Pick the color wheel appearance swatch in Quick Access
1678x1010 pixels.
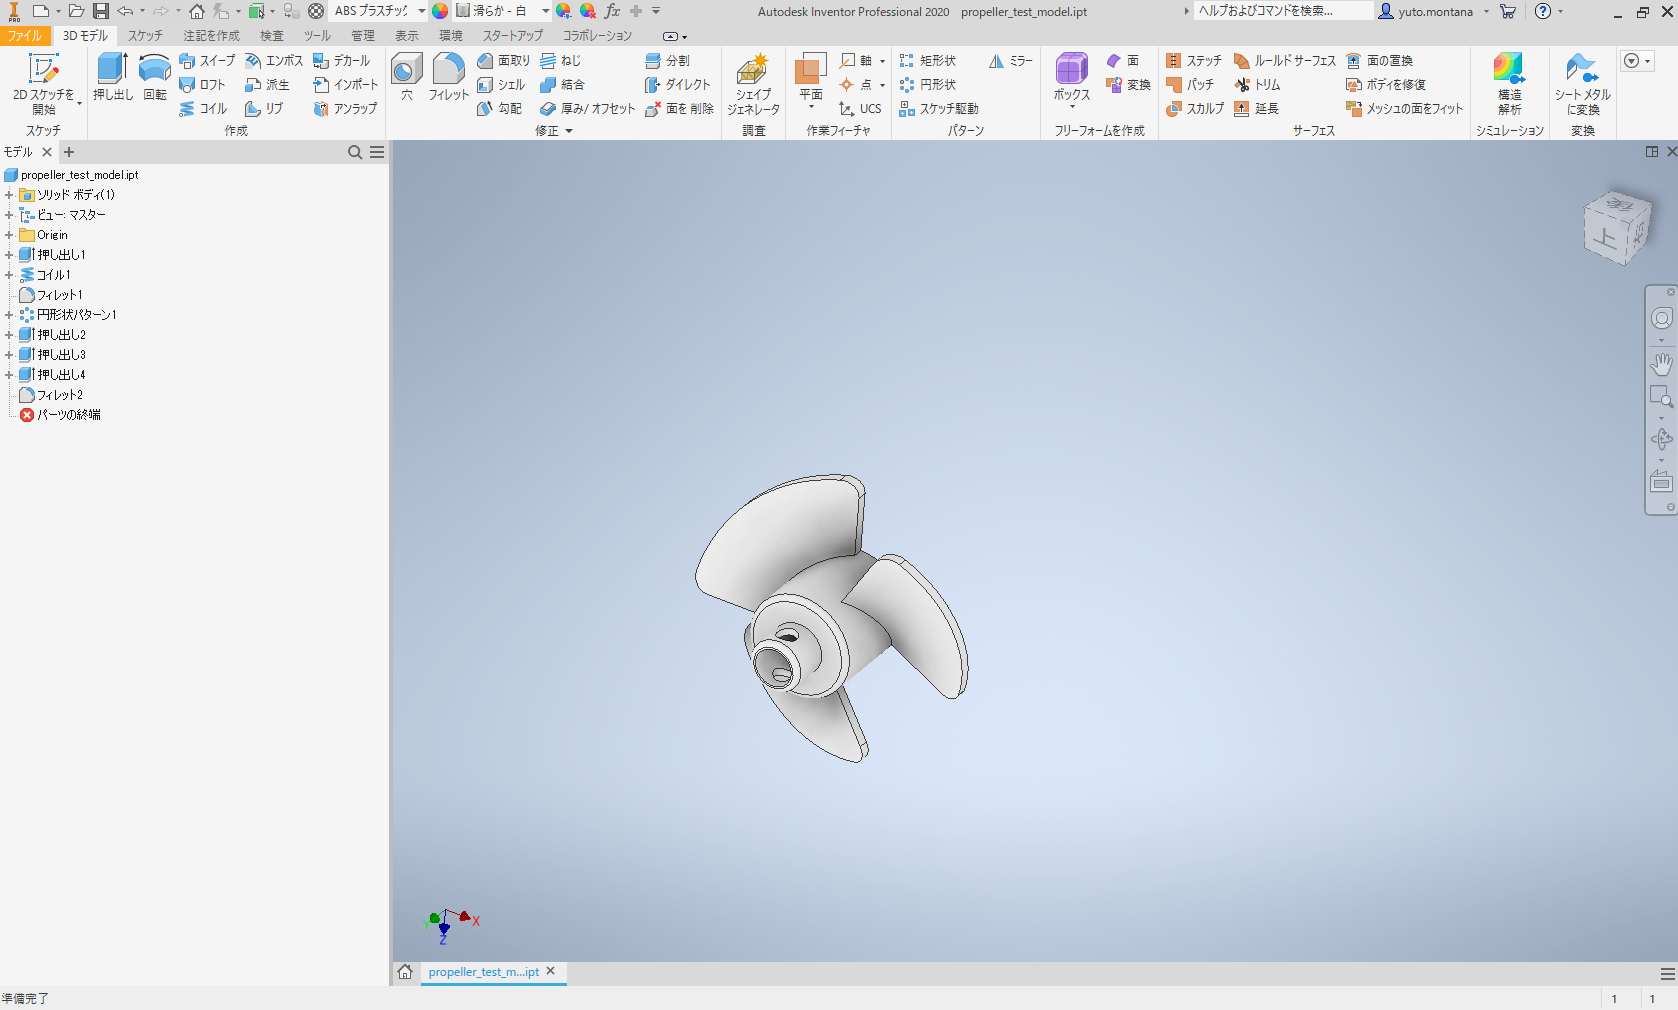440,11
